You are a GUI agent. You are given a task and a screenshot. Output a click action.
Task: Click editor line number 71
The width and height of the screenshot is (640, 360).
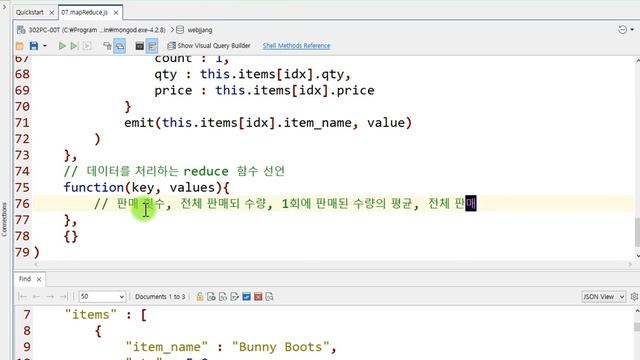pos(22,123)
